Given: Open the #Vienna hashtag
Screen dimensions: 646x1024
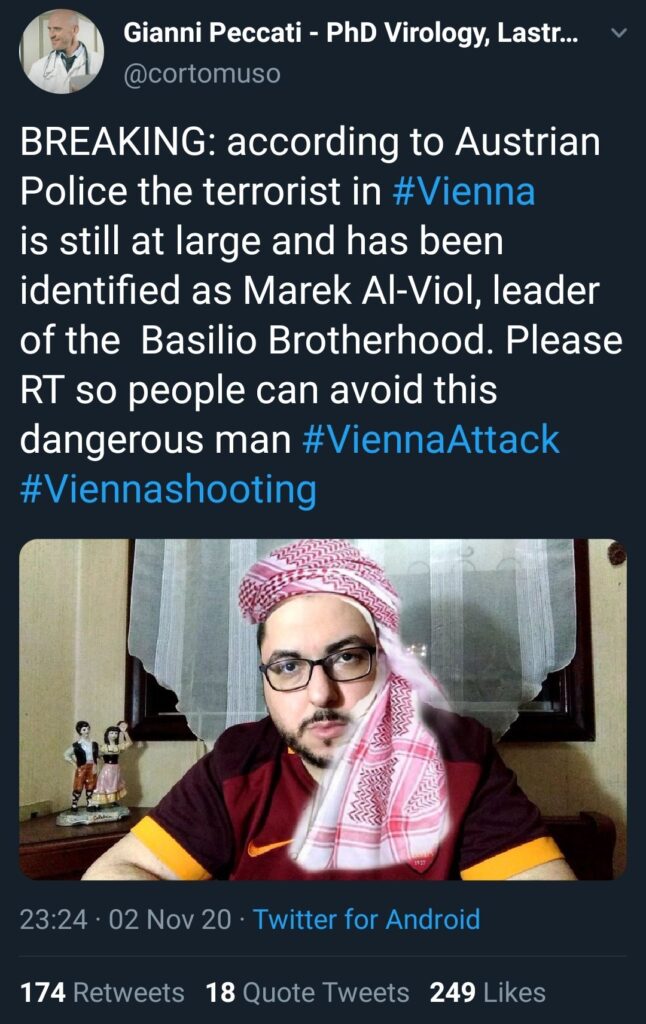Looking at the screenshot, I should click(x=464, y=191).
